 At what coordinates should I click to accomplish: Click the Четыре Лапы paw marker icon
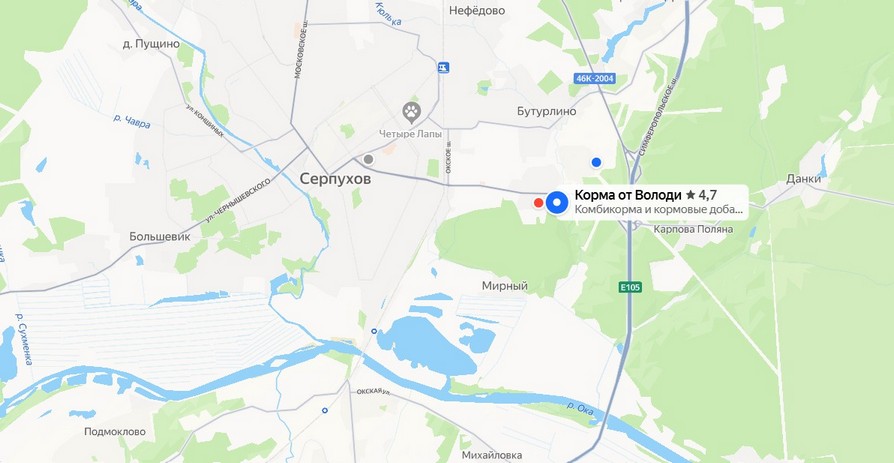point(412,112)
